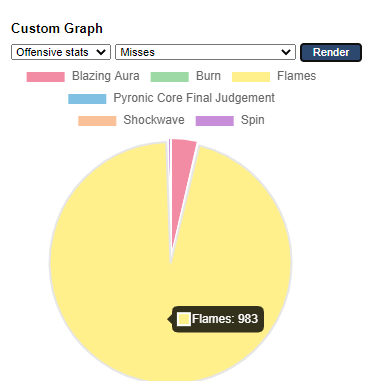Image resolution: width=385 pixels, height=389 pixels.
Task: Open the Misses stat dropdown
Action: (205, 52)
